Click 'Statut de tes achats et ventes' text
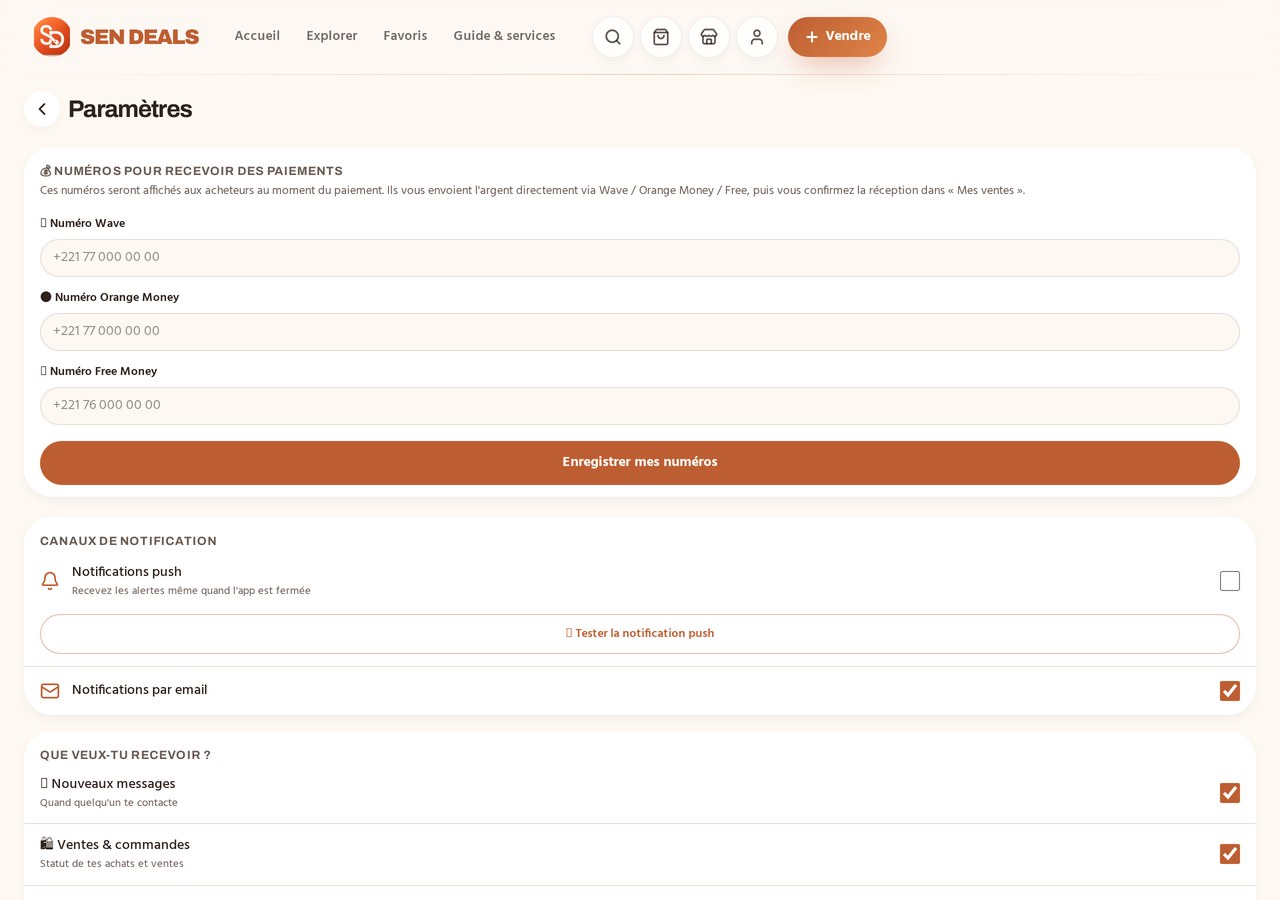The height and width of the screenshot is (900, 1280). [112, 864]
